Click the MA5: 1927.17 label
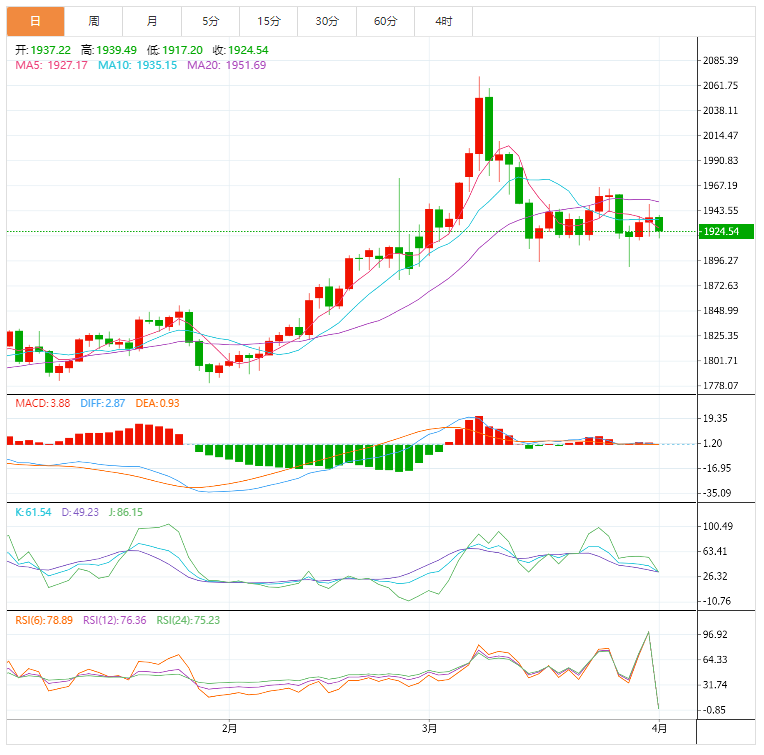764x755 pixels. [x=51, y=65]
